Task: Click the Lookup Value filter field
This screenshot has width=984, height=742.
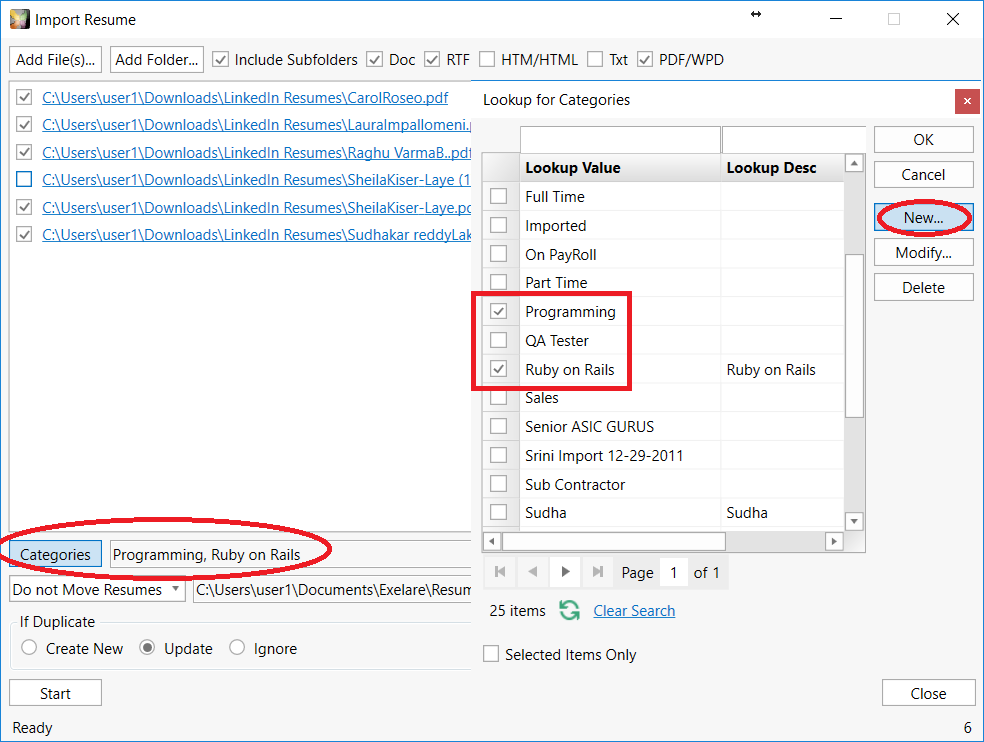Action: point(620,139)
